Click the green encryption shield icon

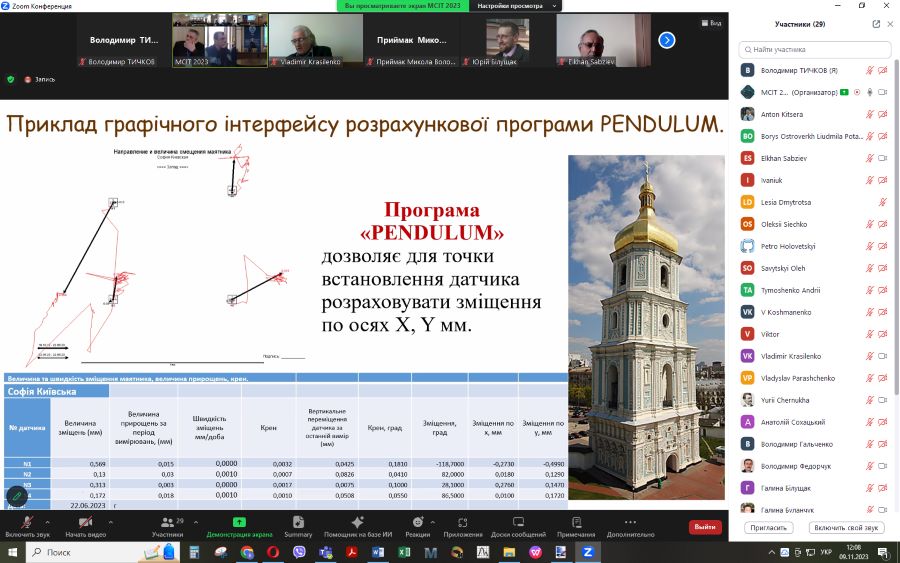click(10, 79)
